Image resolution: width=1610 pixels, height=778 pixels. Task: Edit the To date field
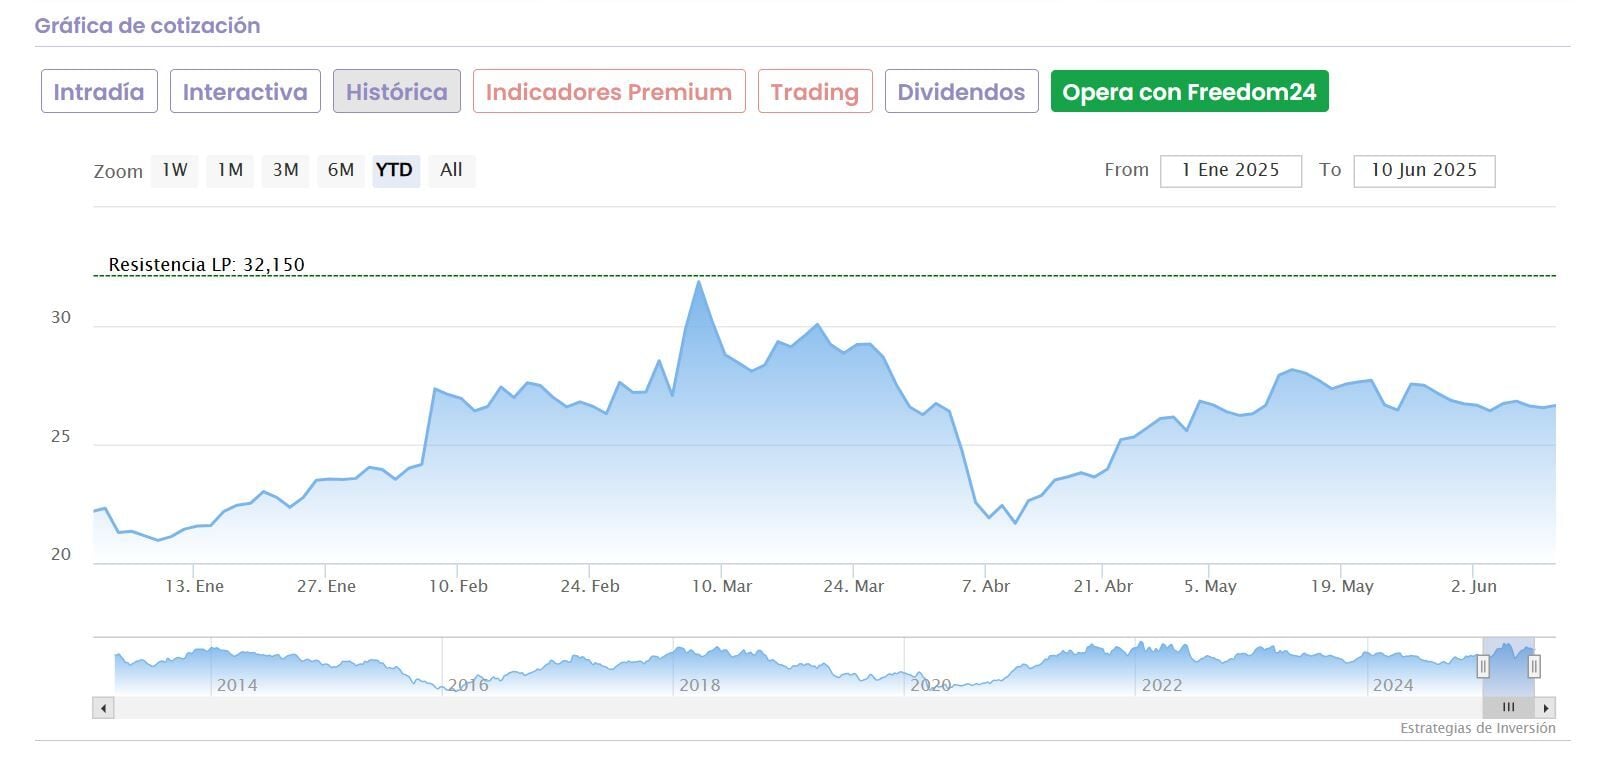[1423, 171]
